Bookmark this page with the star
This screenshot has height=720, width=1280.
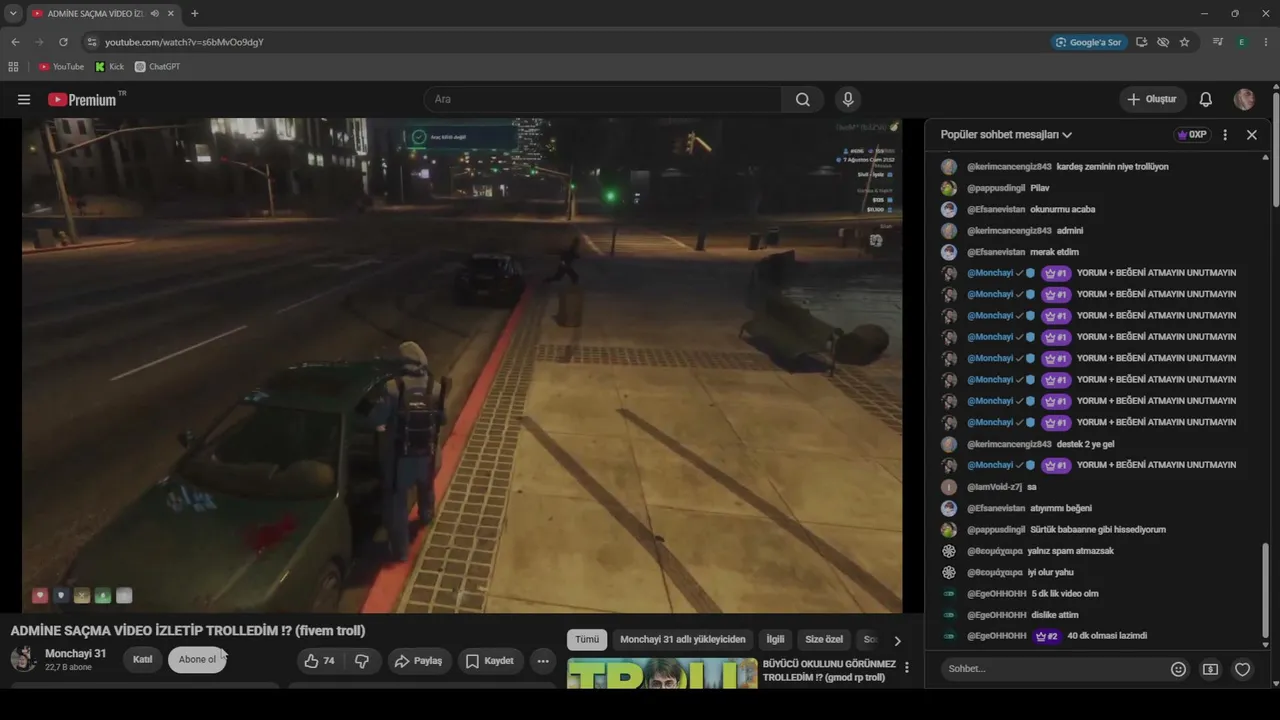tap(1185, 42)
